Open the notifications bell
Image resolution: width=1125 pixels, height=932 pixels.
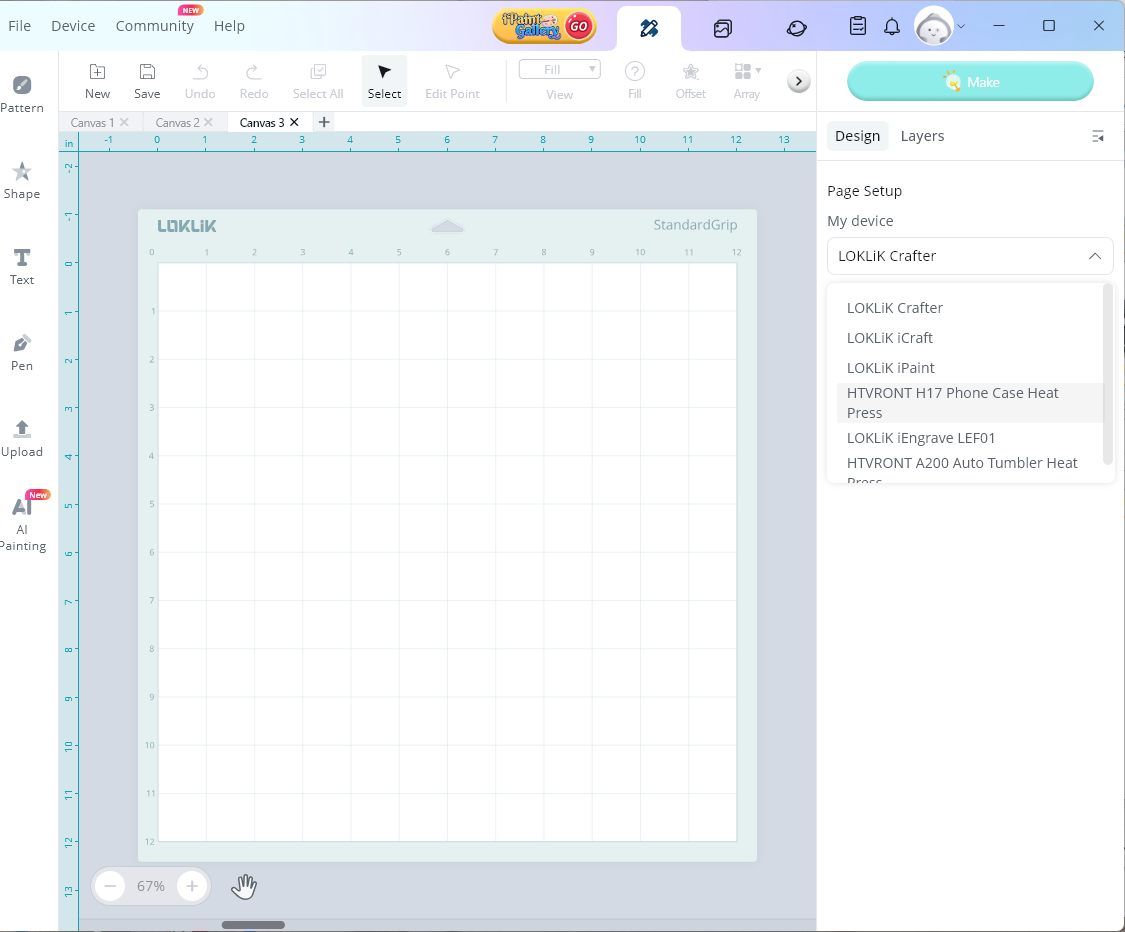point(892,27)
